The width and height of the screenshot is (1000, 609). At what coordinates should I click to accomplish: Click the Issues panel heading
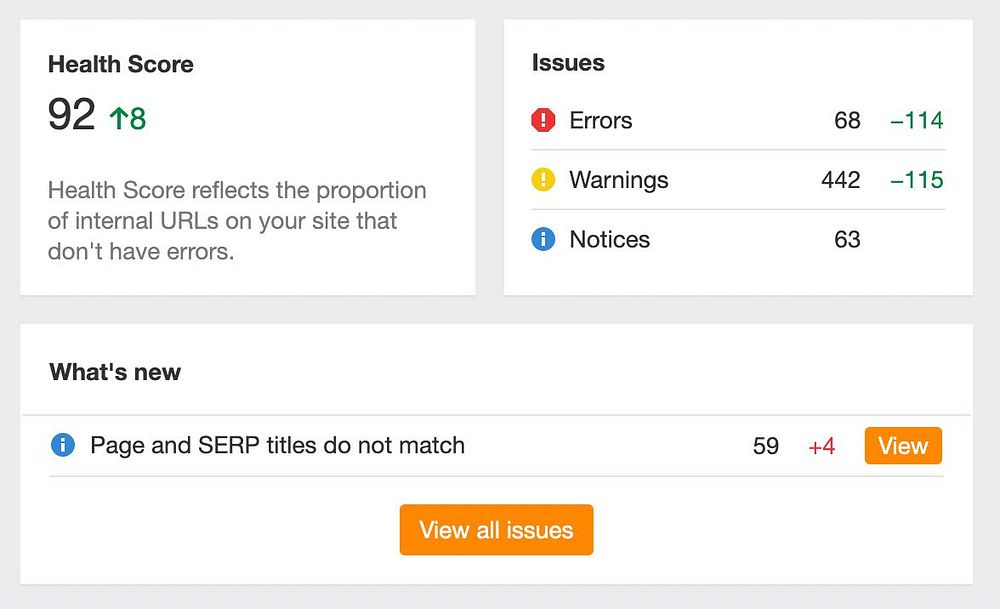[x=568, y=63]
